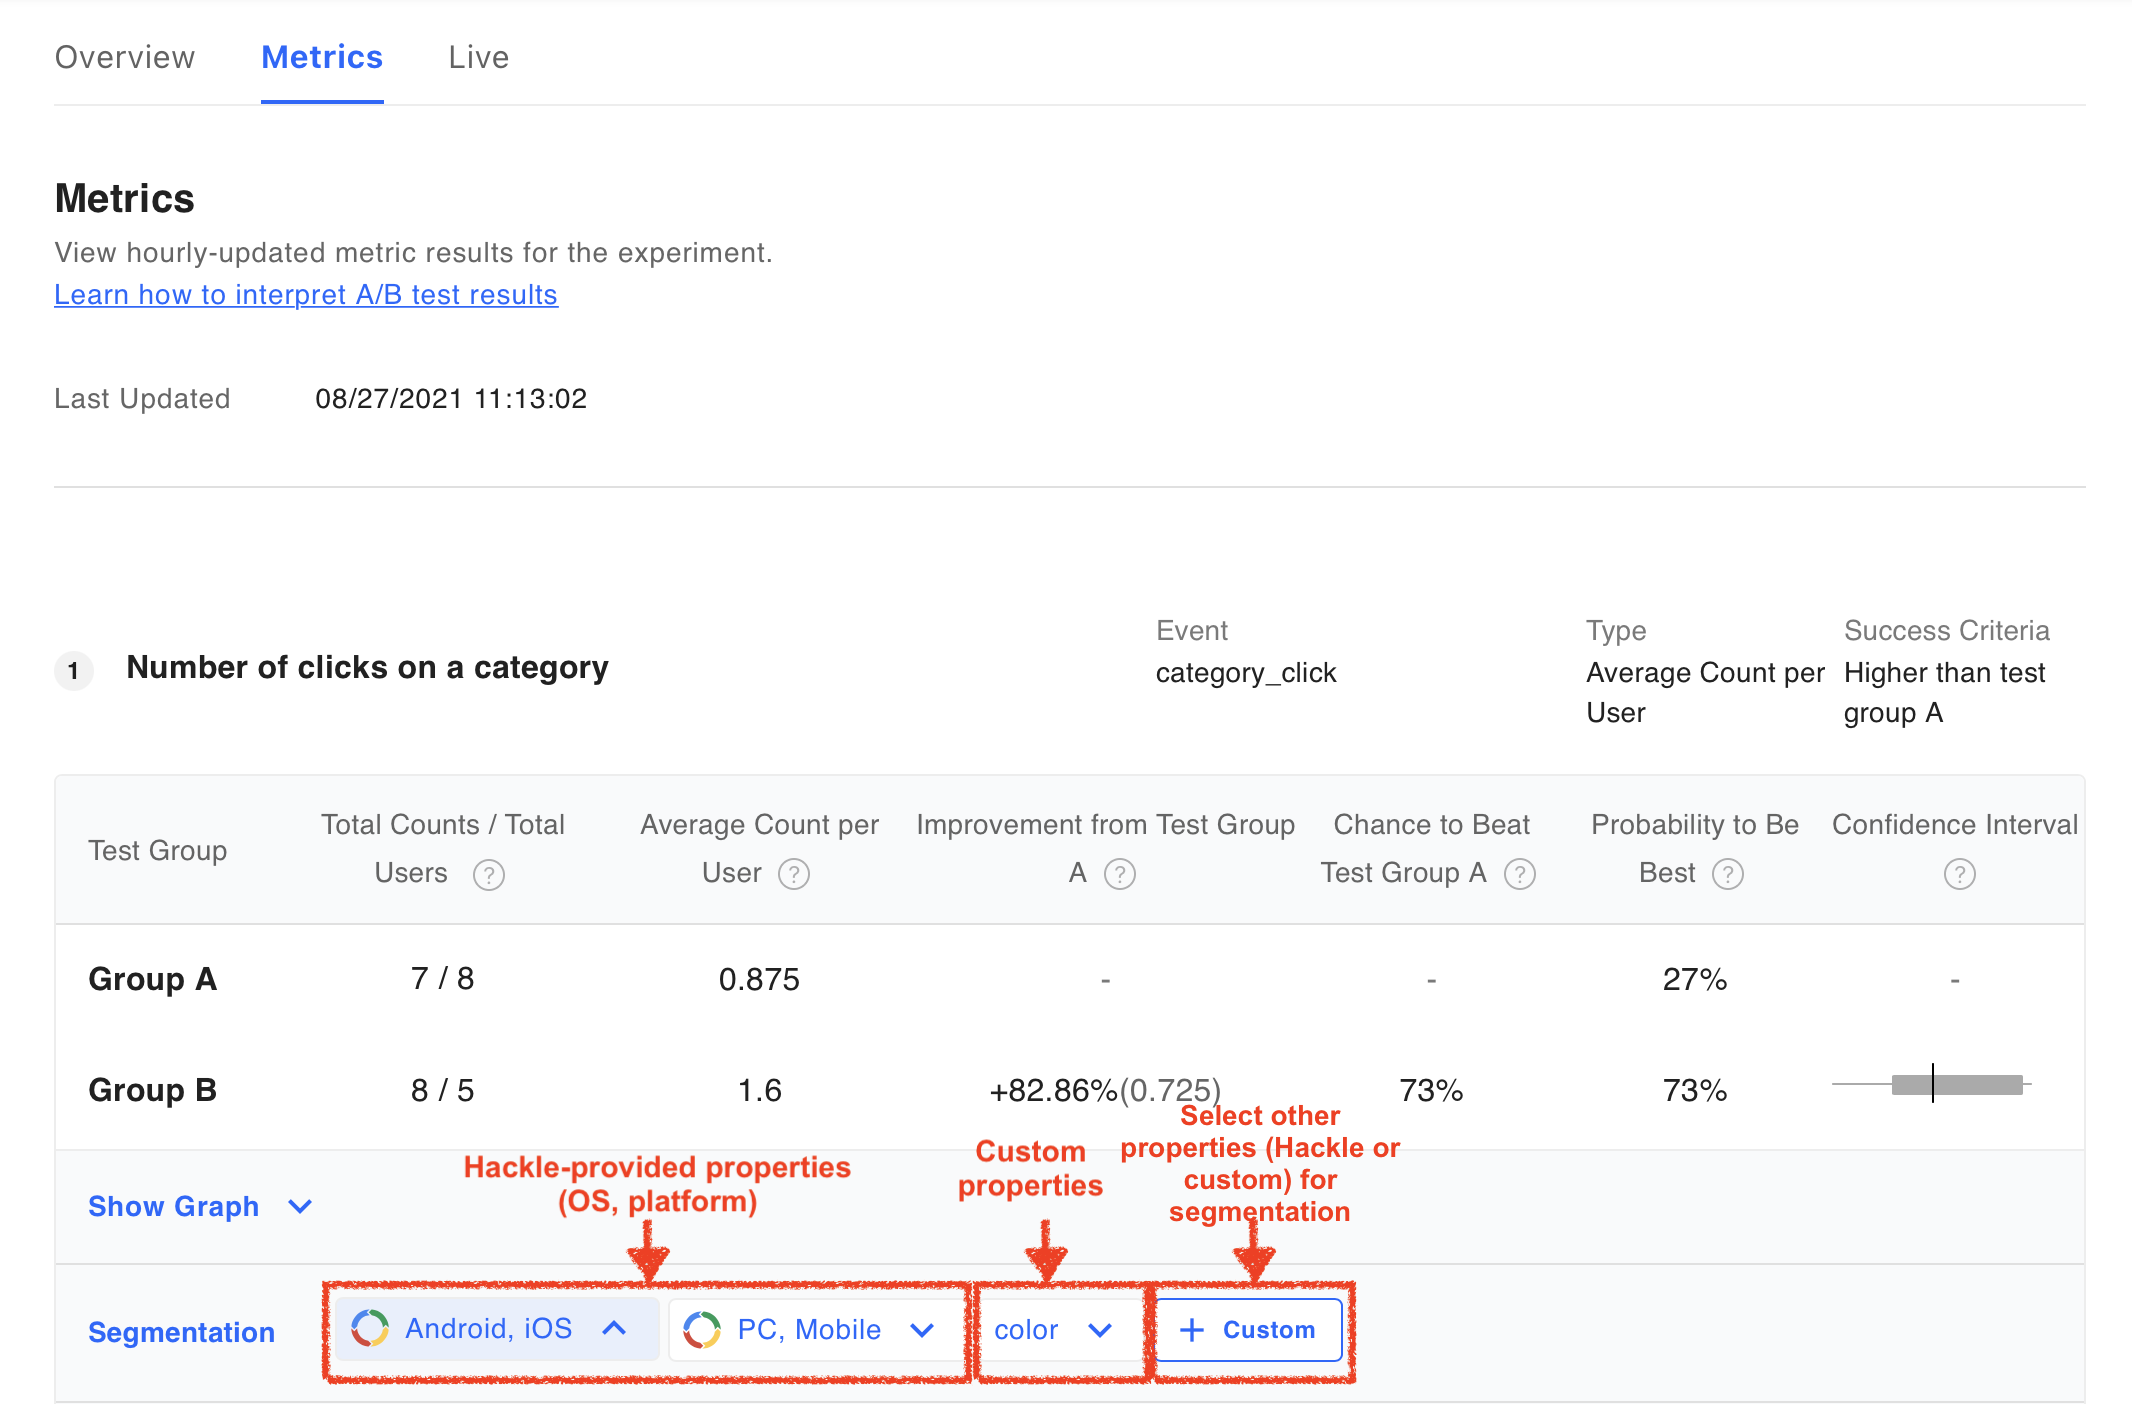Click Group B confidence interval bar

1956,1085
